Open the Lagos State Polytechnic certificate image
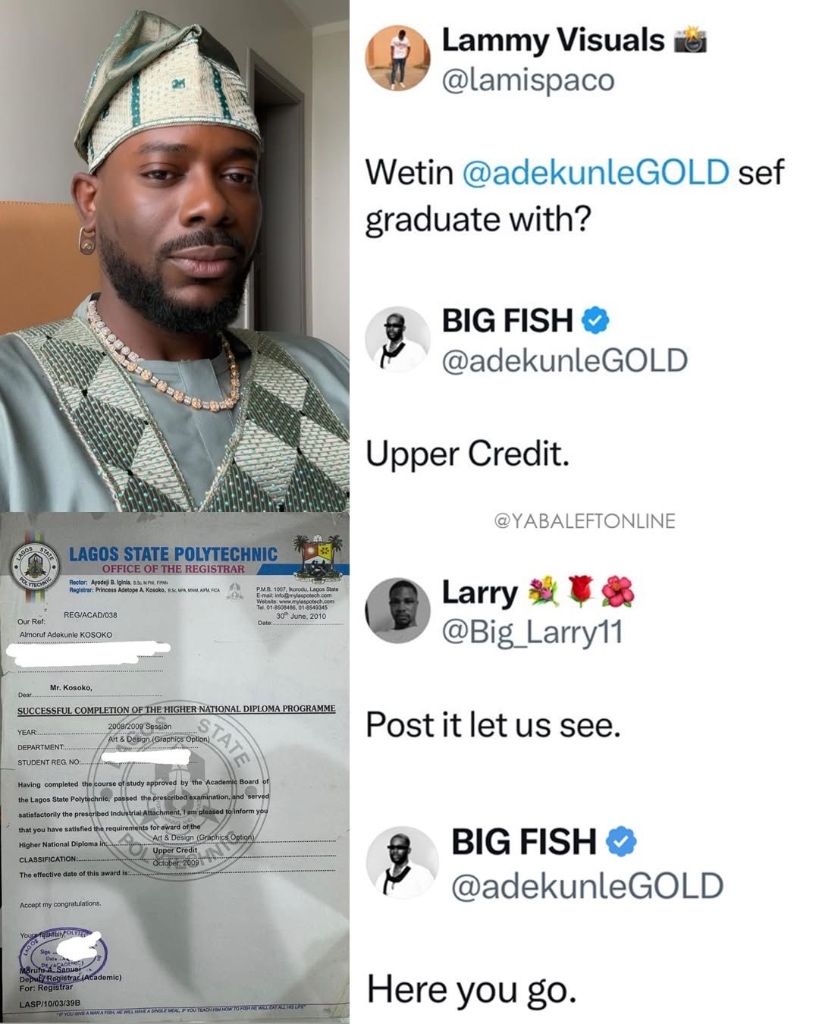The height and width of the screenshot is (1024, 819). [x=174, y=767]
